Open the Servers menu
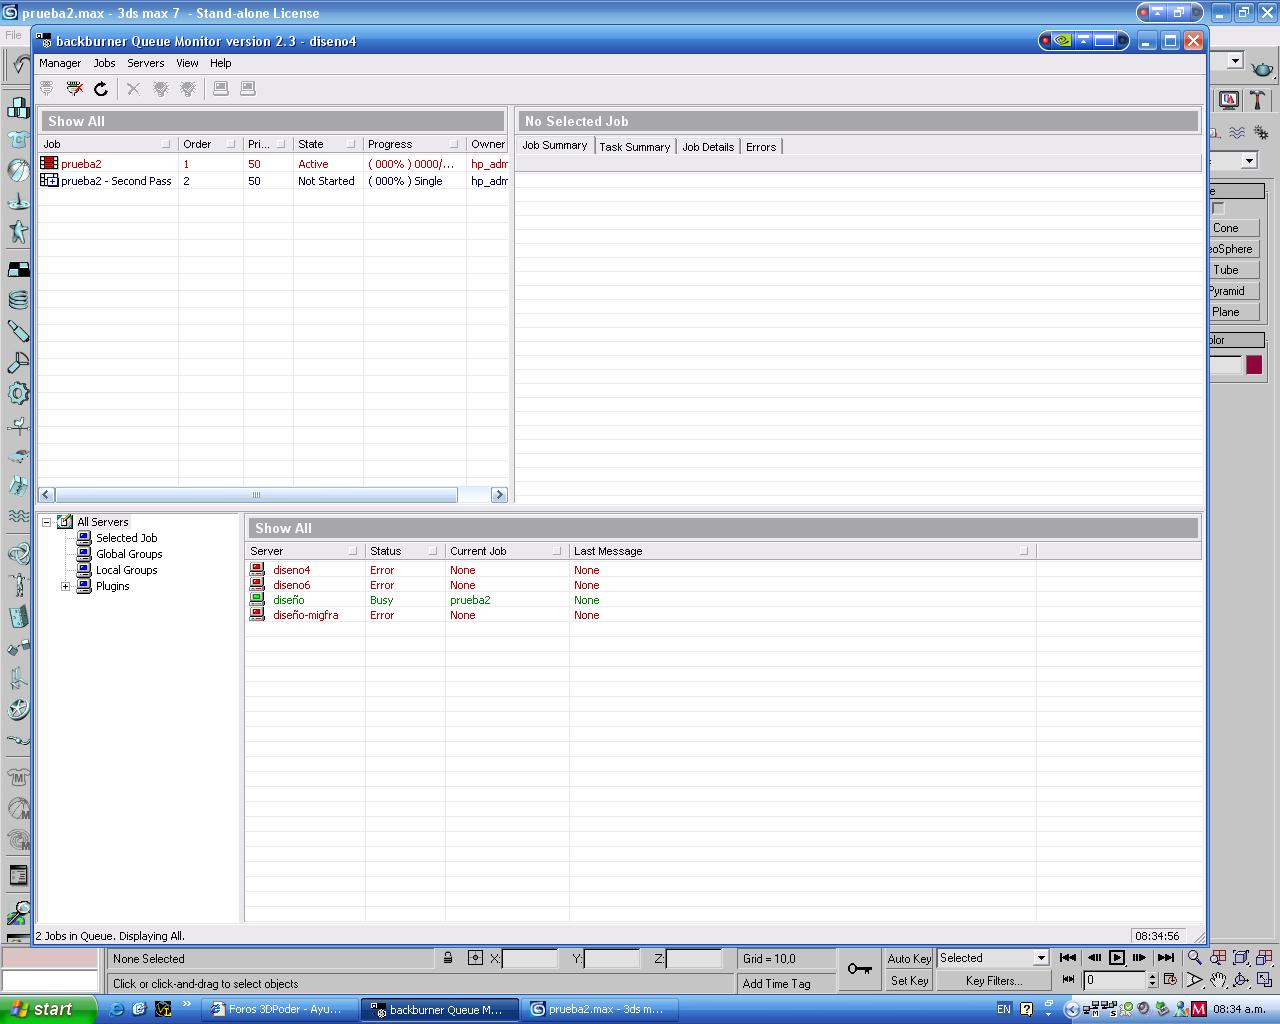Image resolution: width=1280 pixels, height=1024 pixels. click(145, 63)
